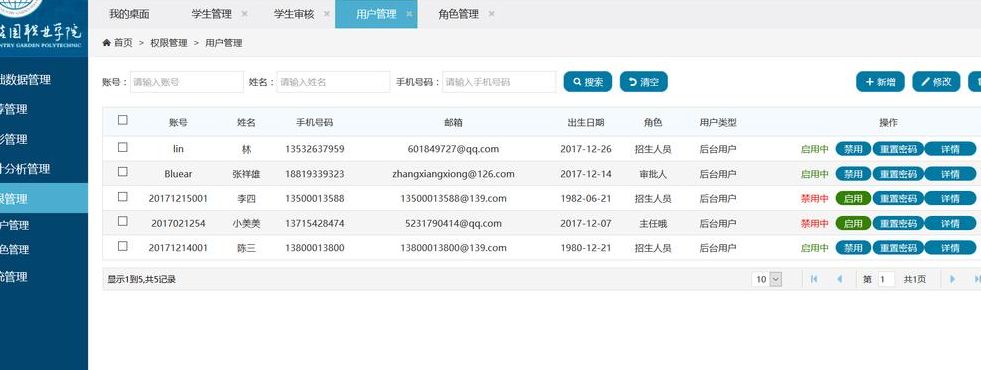The image size is (981, 370).
Task: Tick the select-all checkbox in table header
Action: [x=123, y=120]
